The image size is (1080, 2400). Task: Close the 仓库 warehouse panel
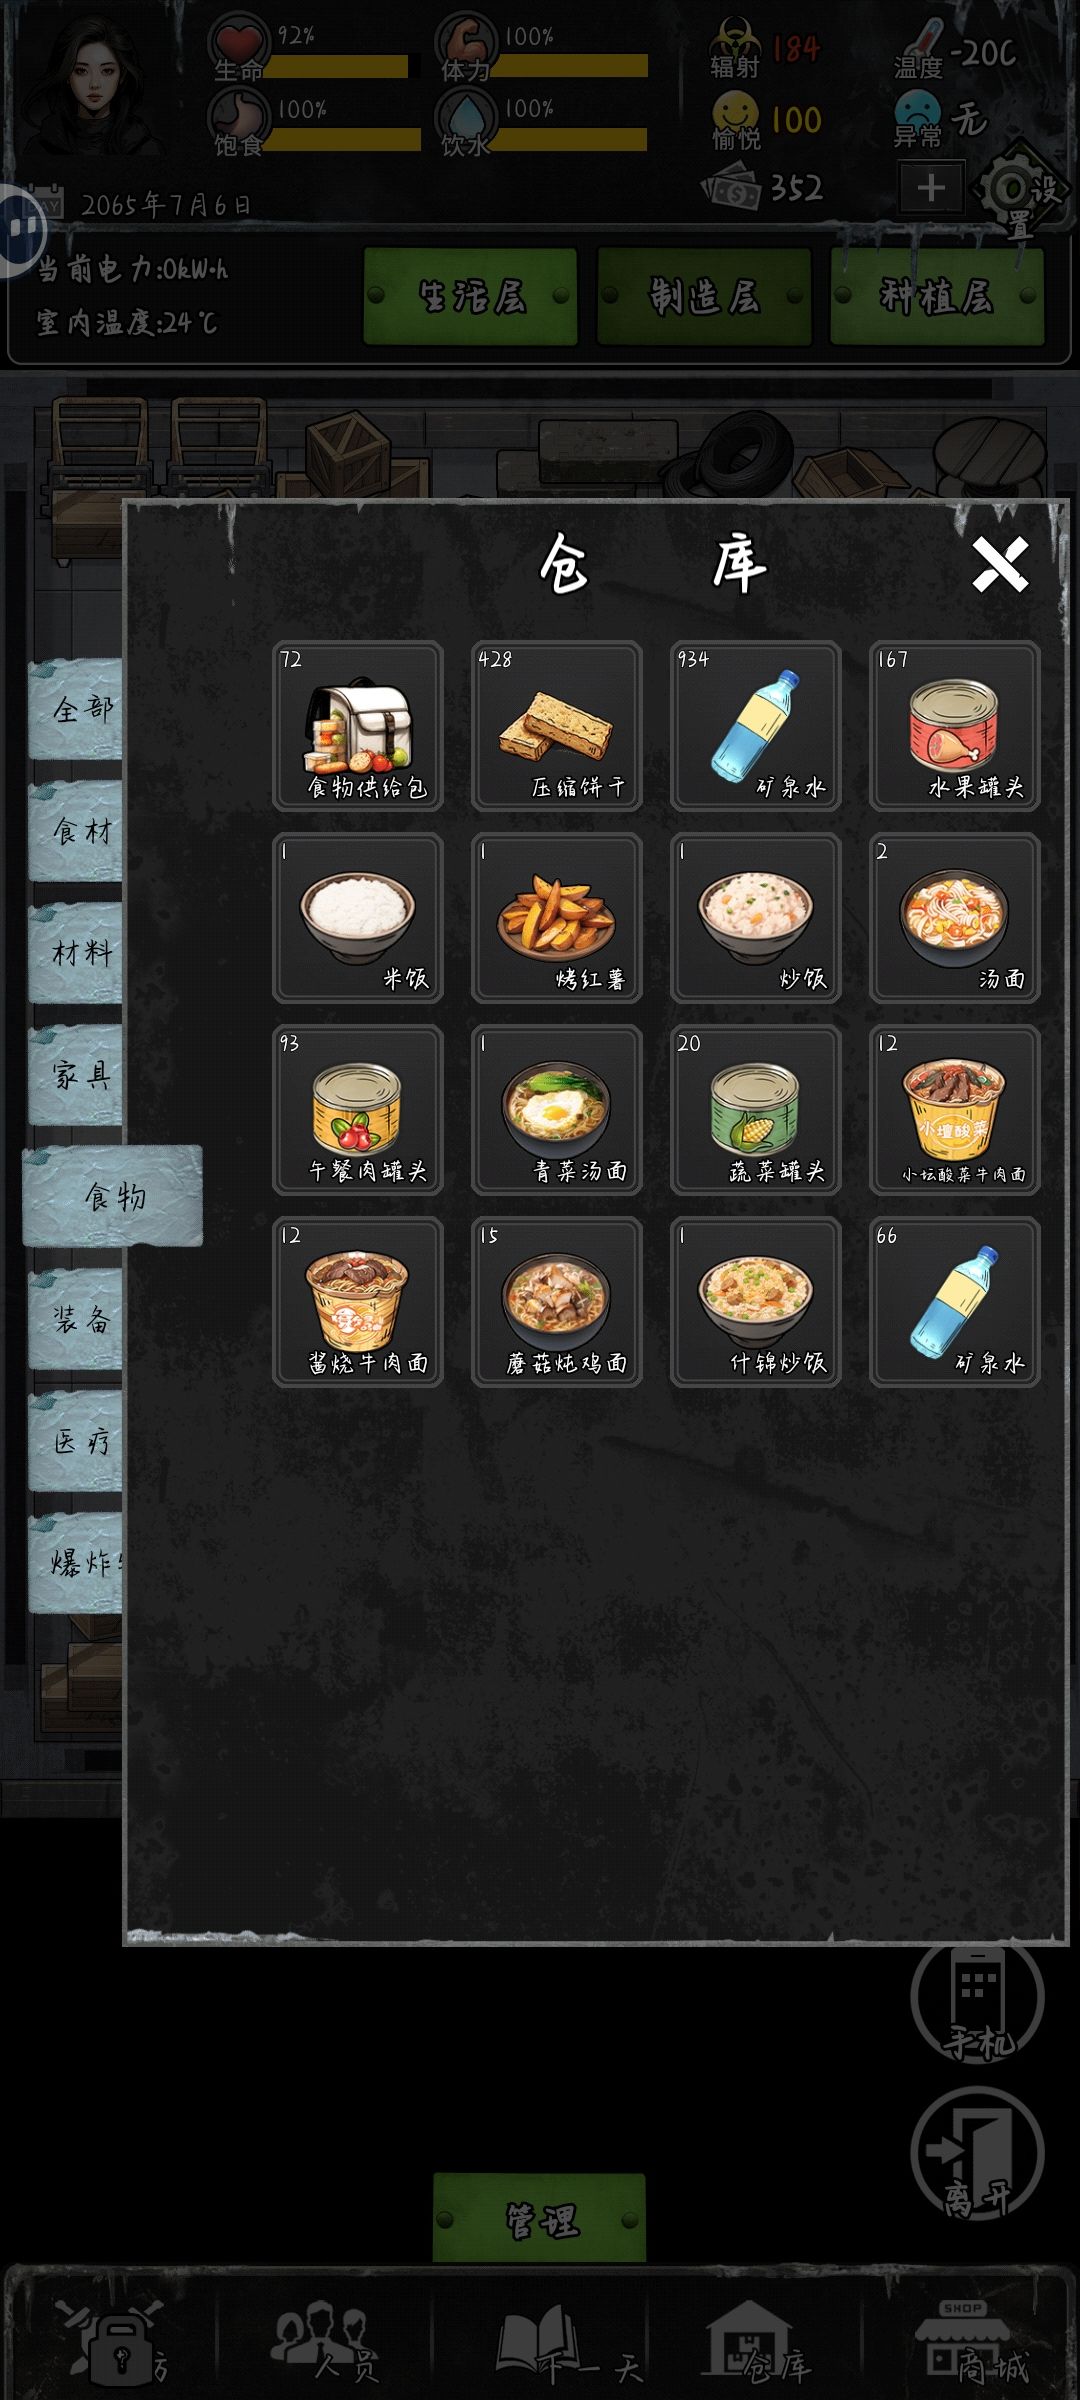pos(1000,565)
